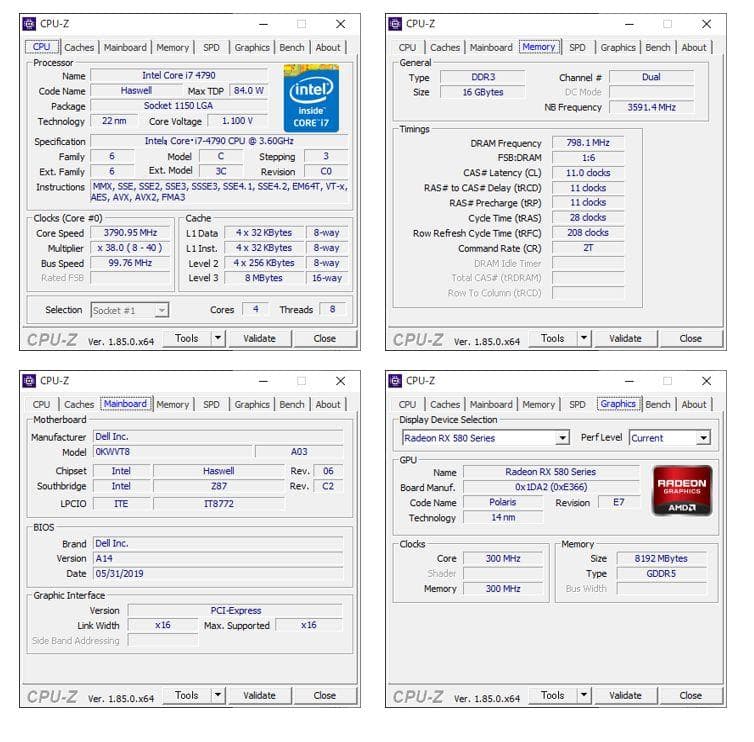Click LPCIO value IT8772

(x=219, y=503)
